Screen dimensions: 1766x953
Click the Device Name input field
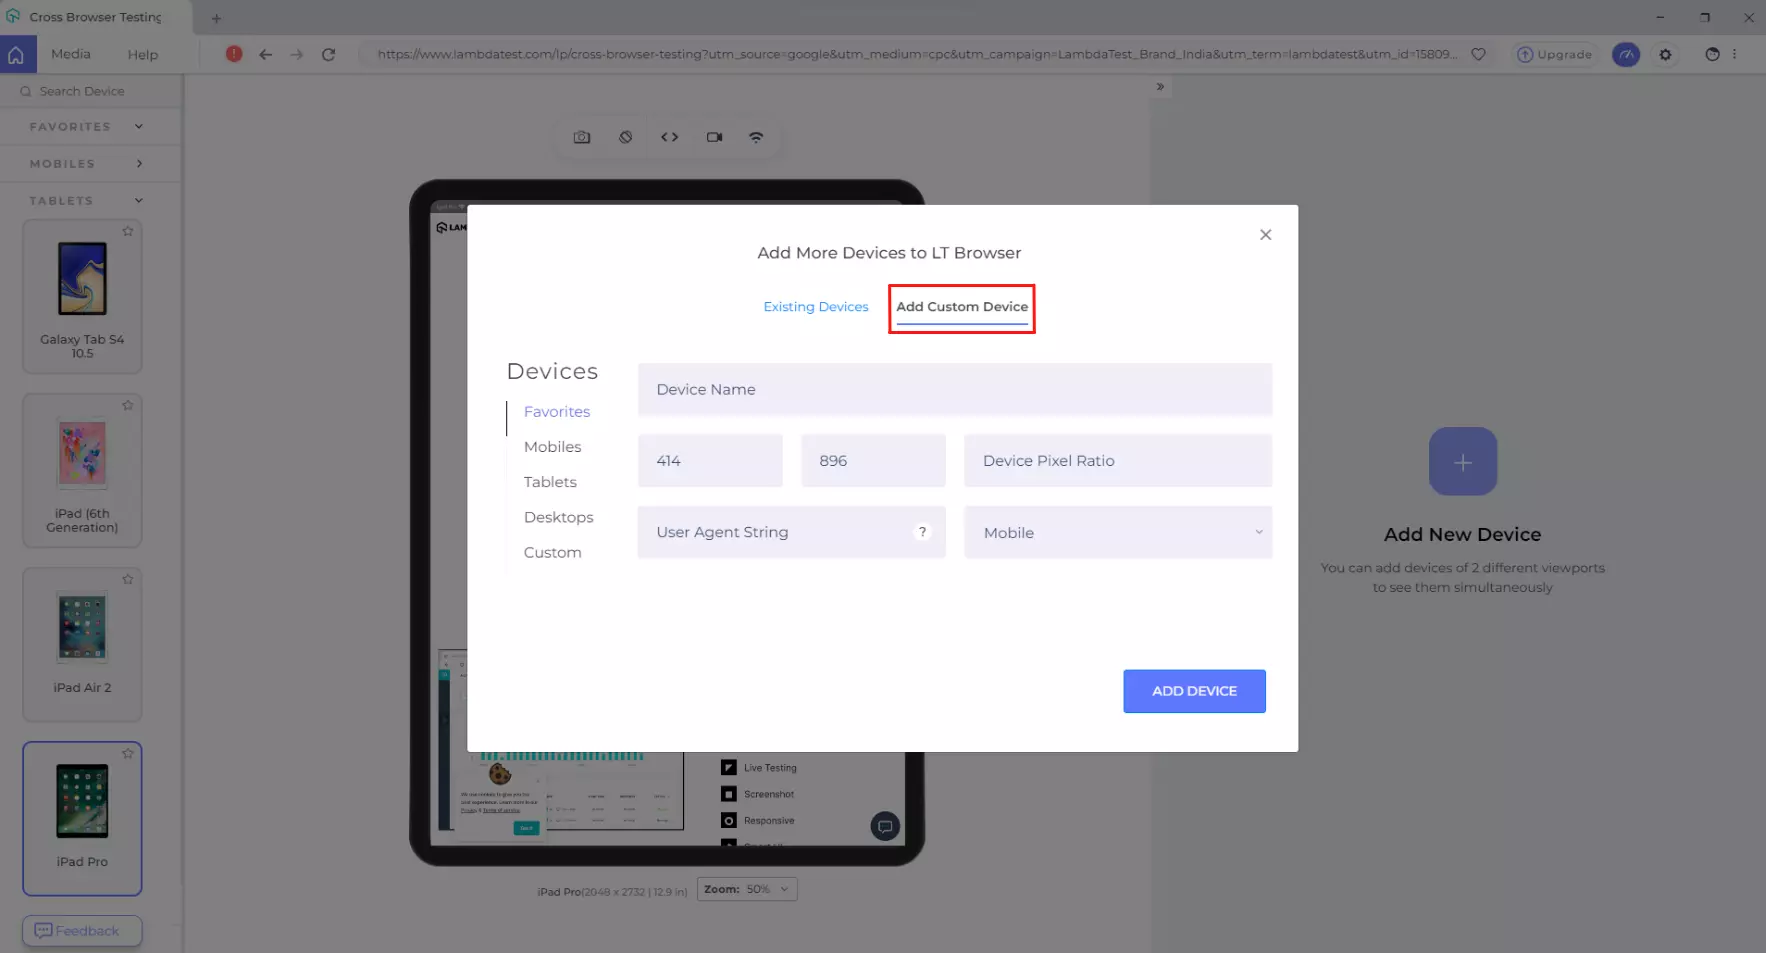(x=954, y=390)
